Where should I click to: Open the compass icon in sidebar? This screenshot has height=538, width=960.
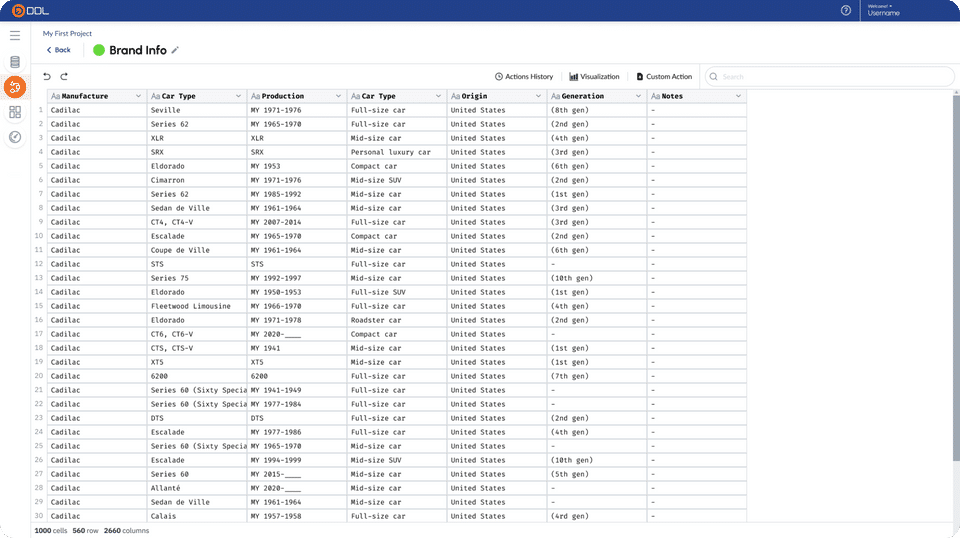[15, 137]
